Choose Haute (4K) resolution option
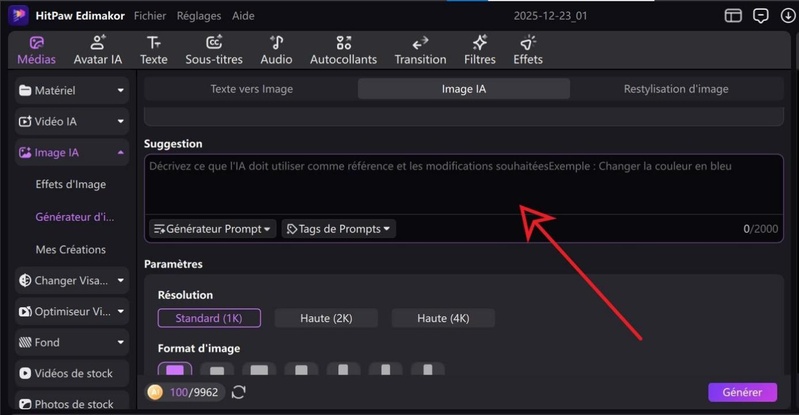The image size is (799, 415). pos(443,318)
